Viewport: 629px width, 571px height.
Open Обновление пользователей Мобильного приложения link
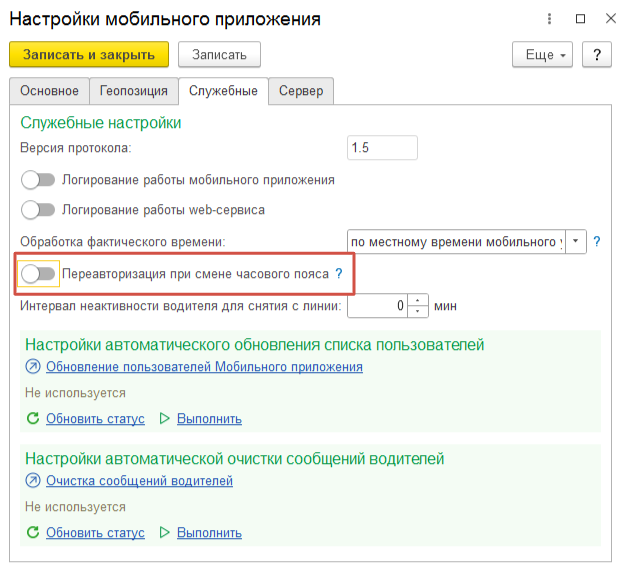[204, 367]
